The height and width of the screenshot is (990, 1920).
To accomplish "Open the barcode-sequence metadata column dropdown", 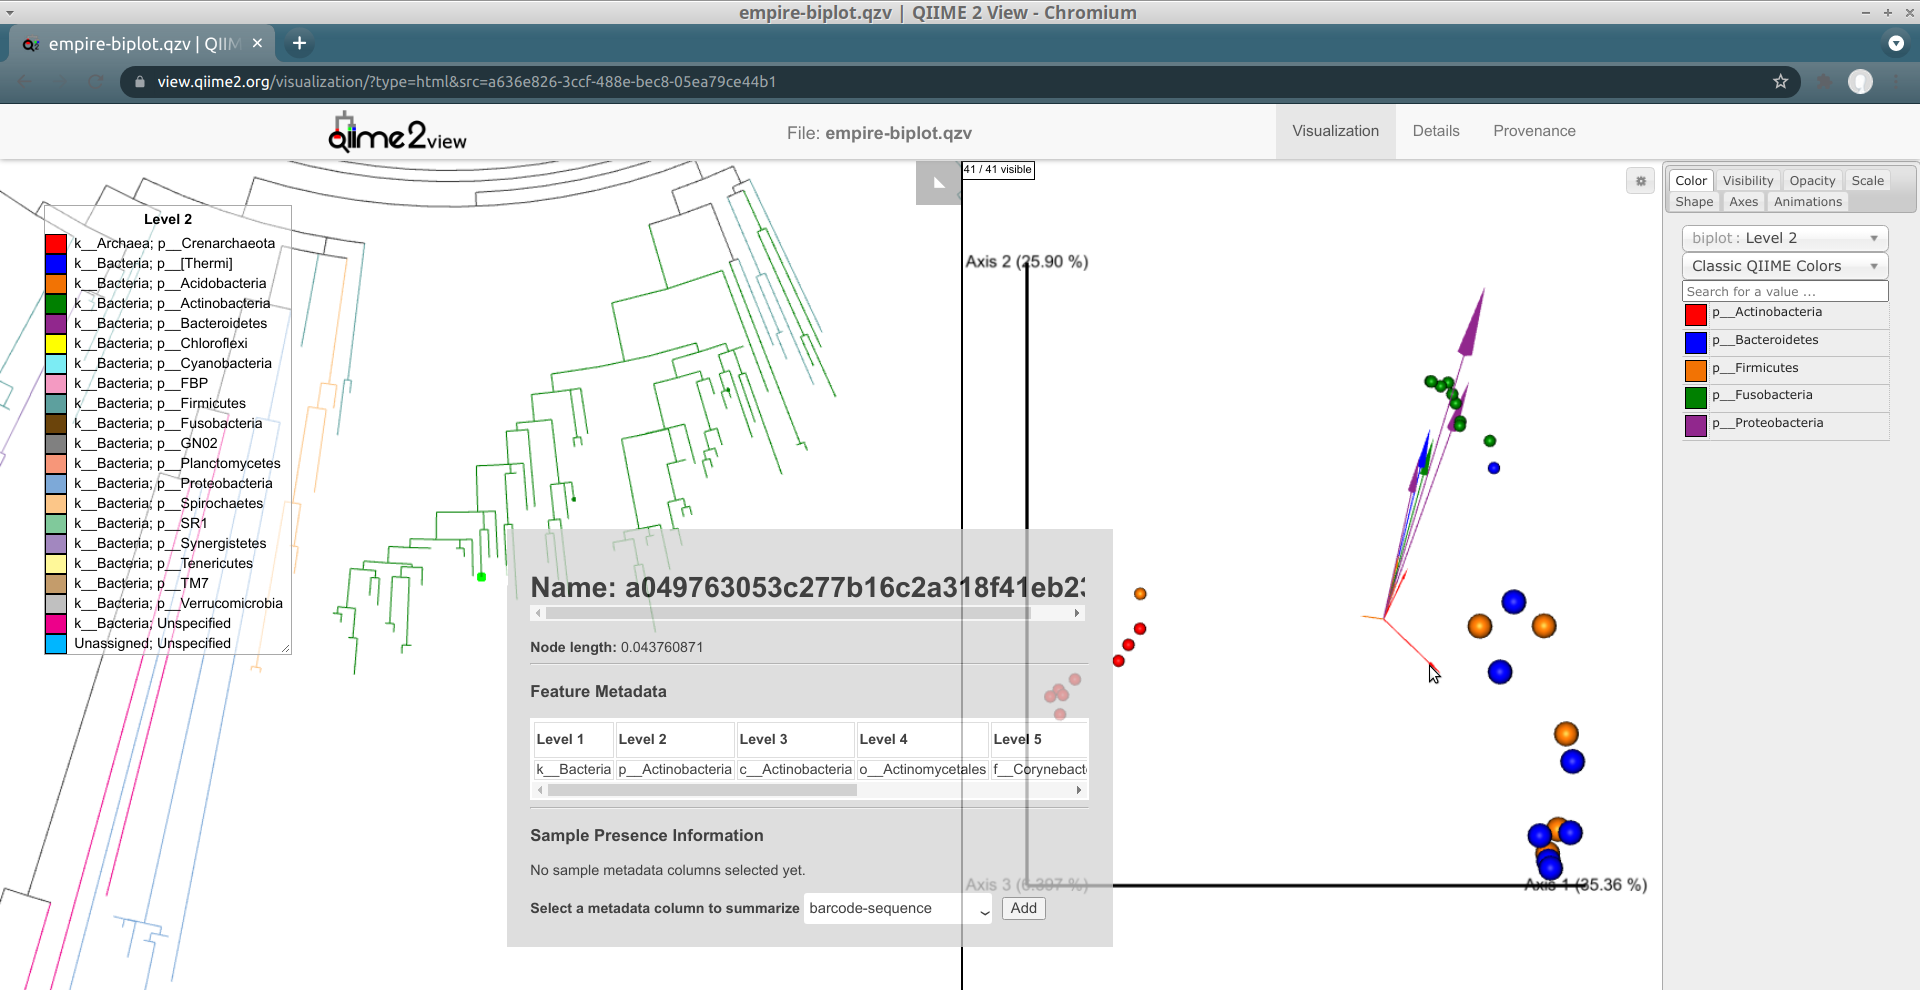I will (x=897, y=908).
